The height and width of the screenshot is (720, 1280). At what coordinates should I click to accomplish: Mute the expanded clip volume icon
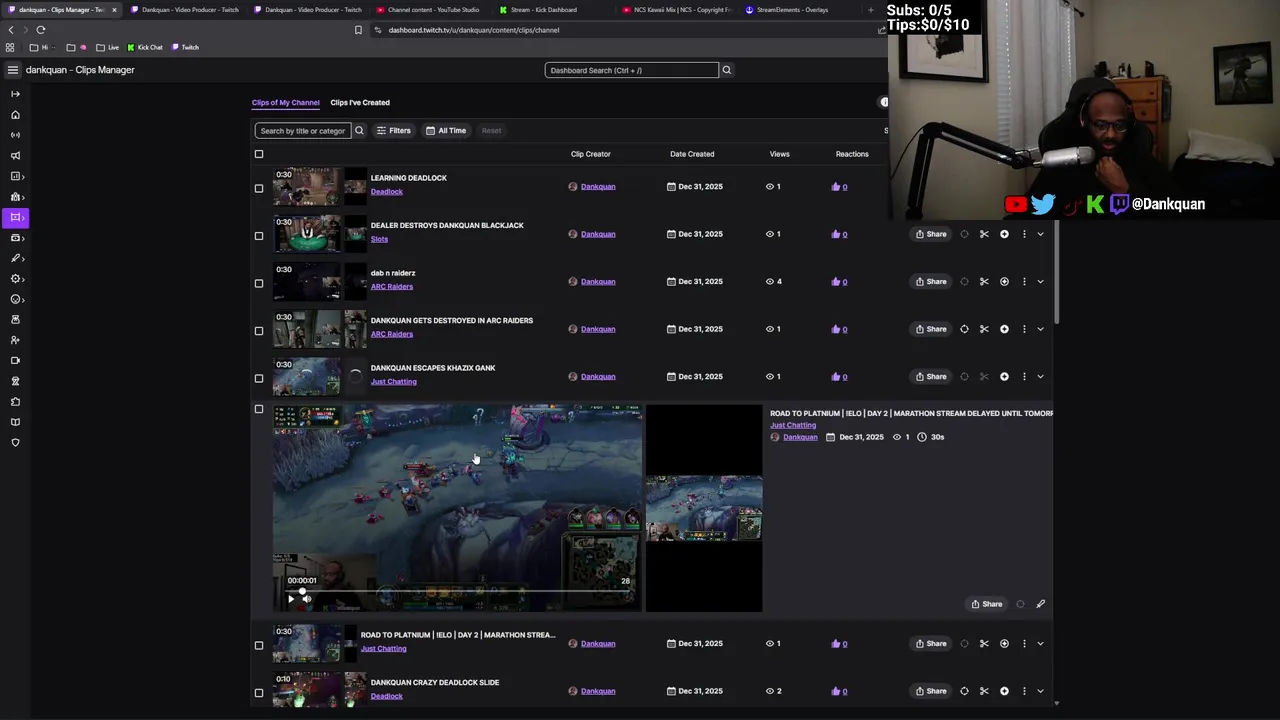click(x=307, y=599)
